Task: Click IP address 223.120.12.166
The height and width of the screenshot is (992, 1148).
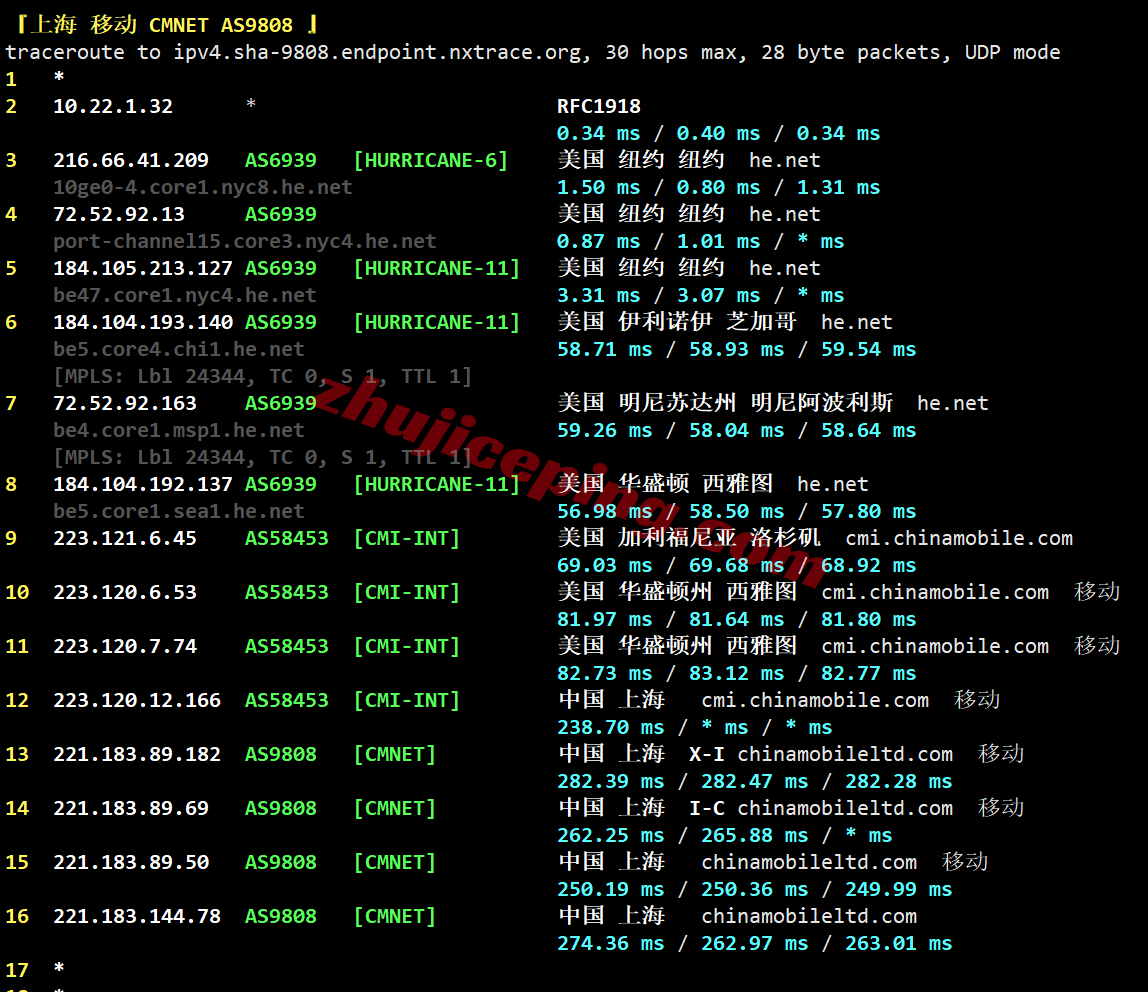Action: [x=137, y=701]
